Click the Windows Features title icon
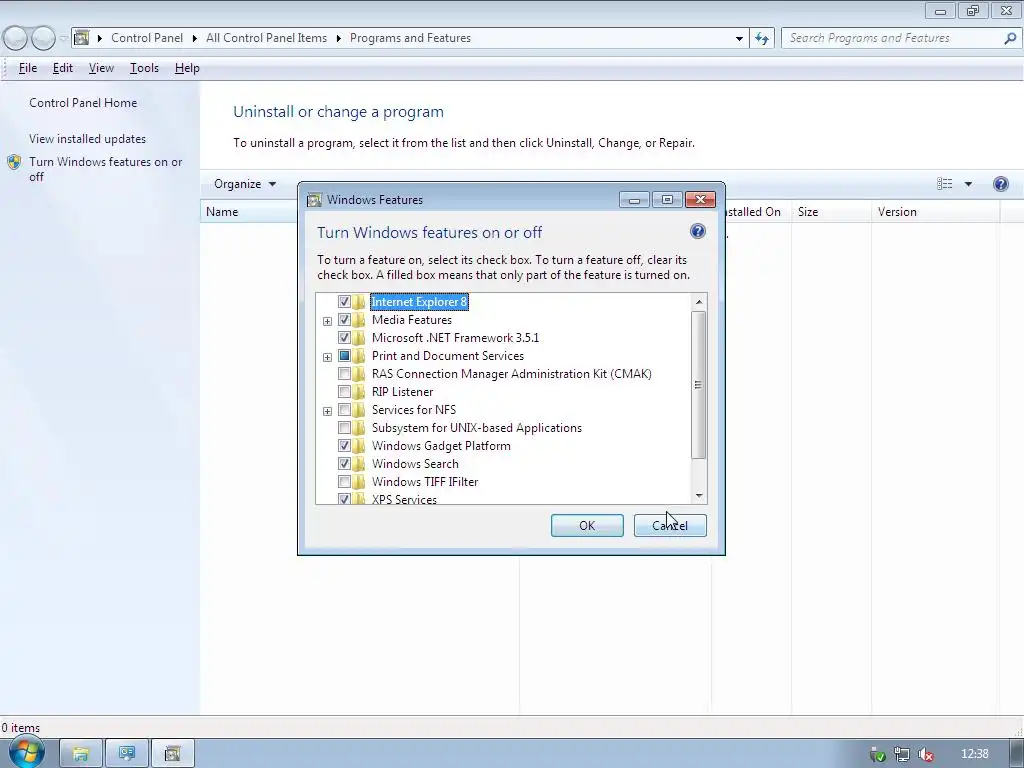The width and height of the screenshot is (1024, 768). [x=314, y=200]
